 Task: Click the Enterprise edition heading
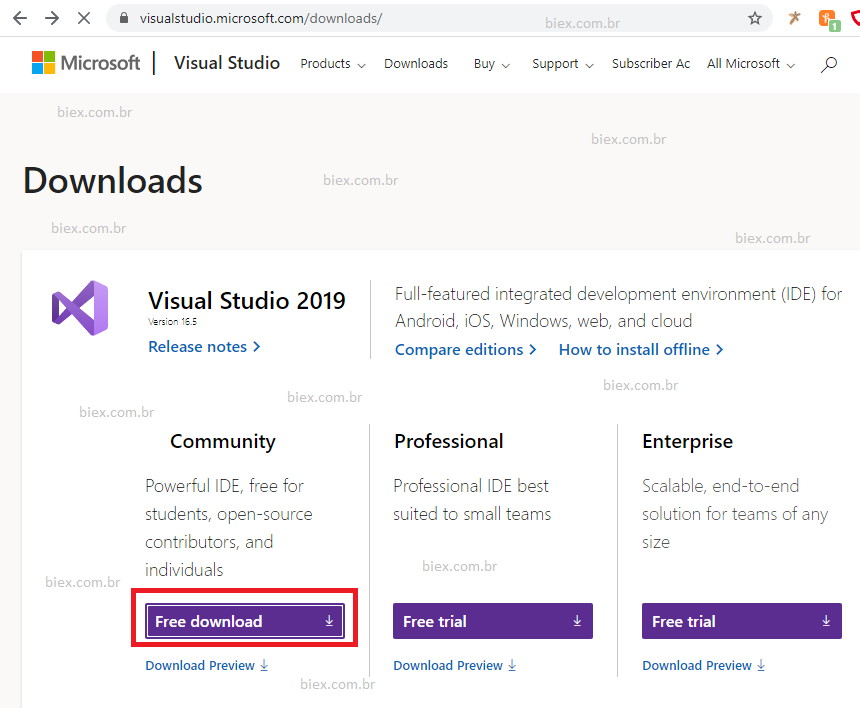(687, 441)
